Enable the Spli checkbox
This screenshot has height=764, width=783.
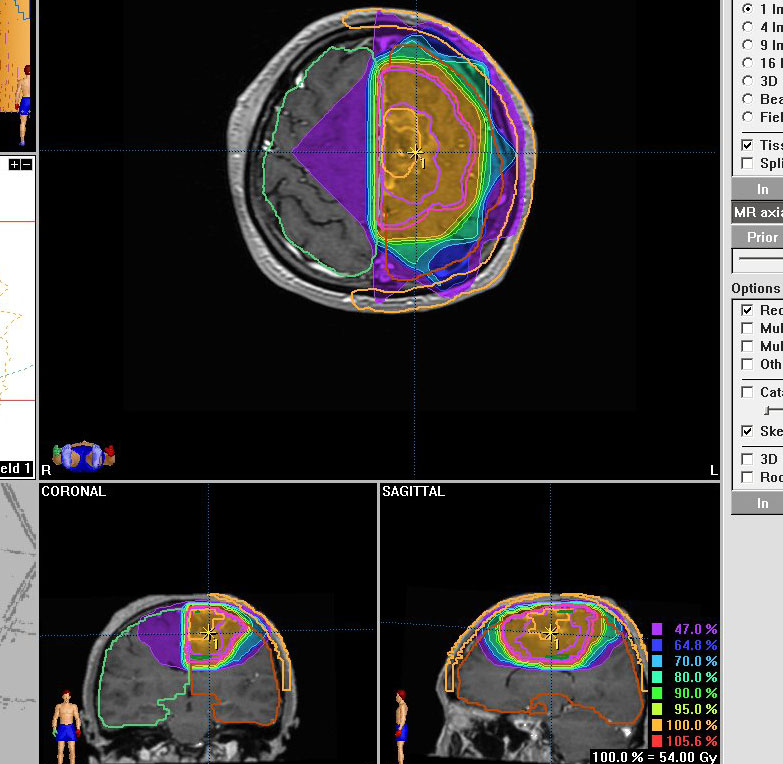(747, 163)
